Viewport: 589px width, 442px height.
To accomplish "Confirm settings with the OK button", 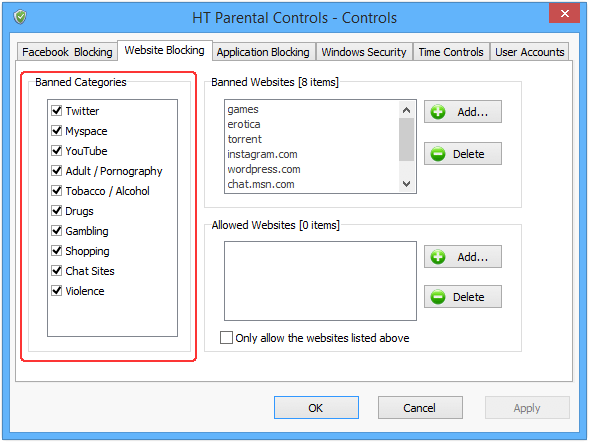I will [x=316, y=407].
